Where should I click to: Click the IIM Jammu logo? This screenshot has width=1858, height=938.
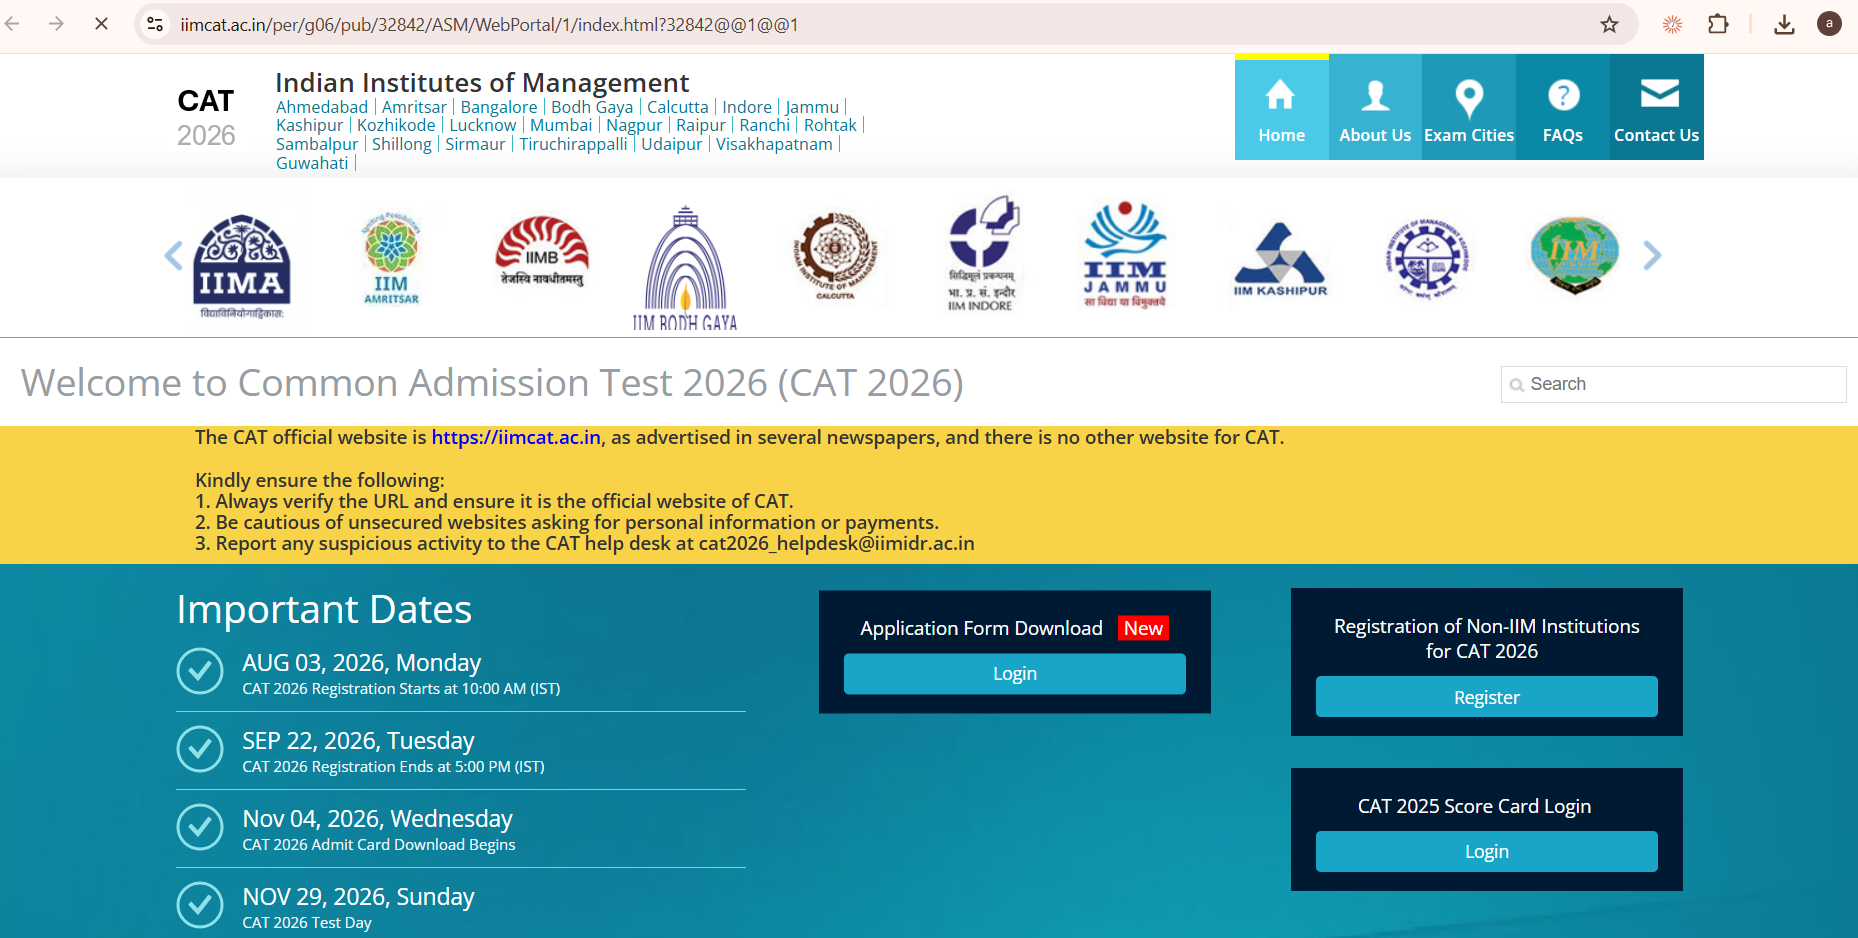click(x=1125, y=255)
